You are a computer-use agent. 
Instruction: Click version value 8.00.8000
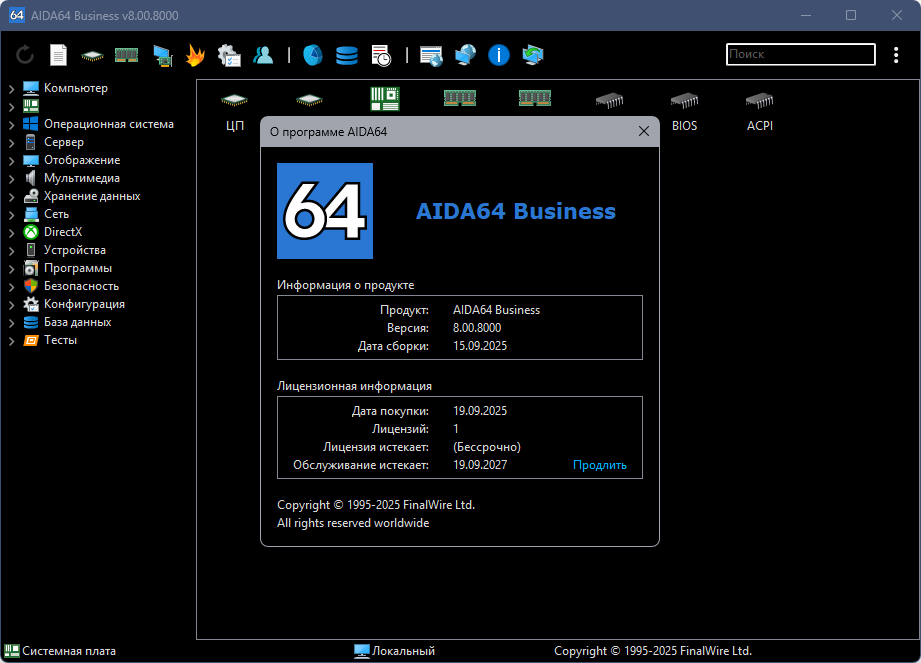pyautogui.click(x=477, y=328)
